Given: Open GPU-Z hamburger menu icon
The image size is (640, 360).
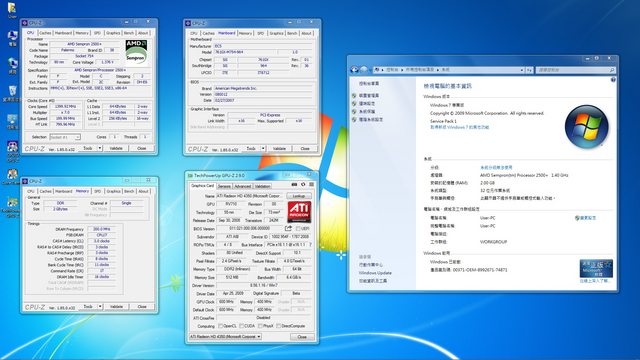Looking at the screenshot, I should pos(311,185).
